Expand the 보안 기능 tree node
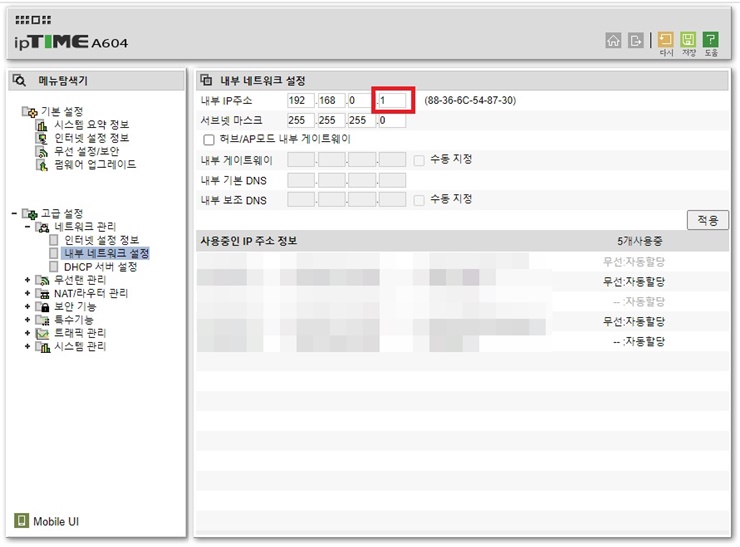Viewport: 740px width, 547px height. [x=27, y=306]
